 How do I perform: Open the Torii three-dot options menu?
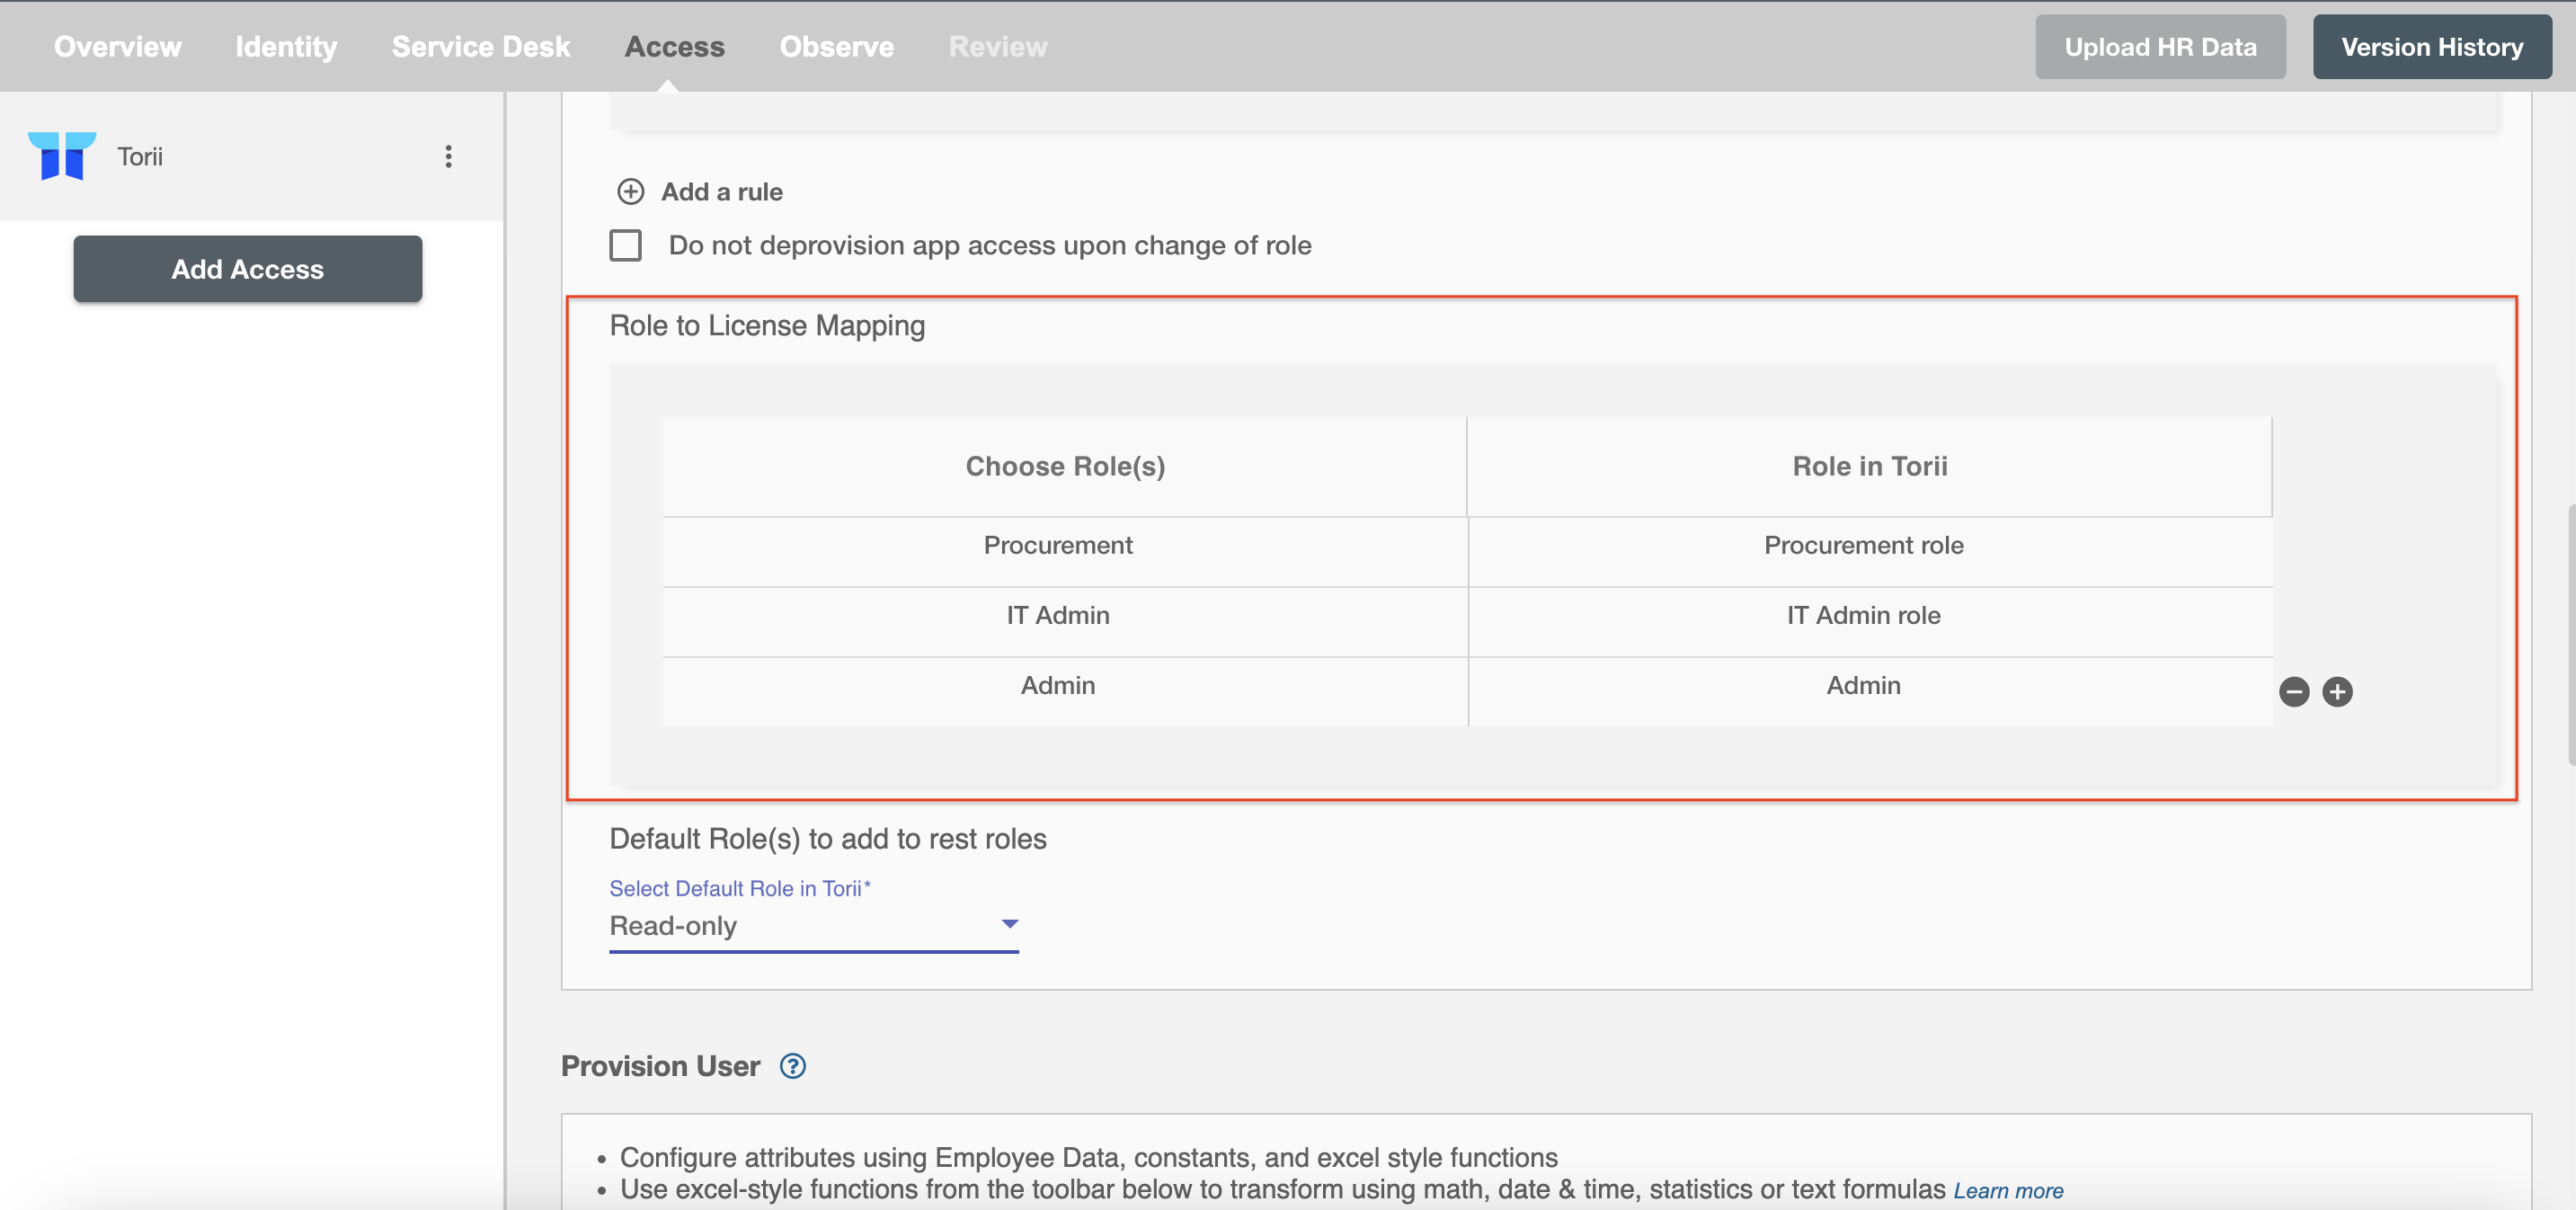448,156
